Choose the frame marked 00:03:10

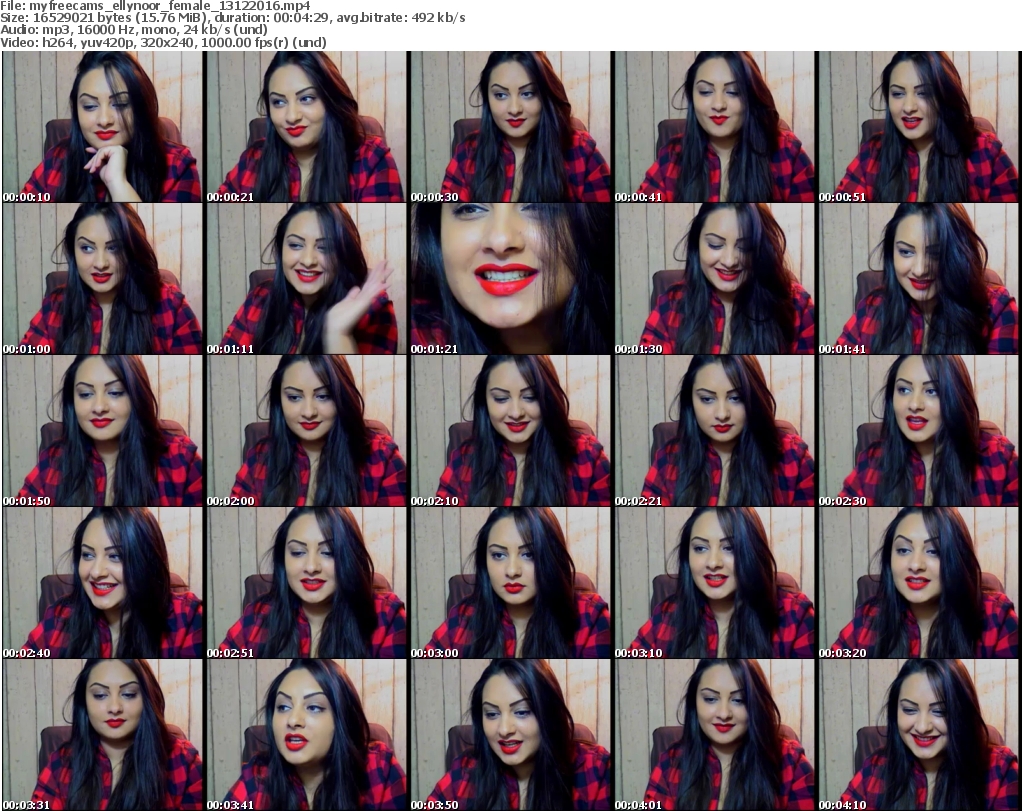[714, 582]
